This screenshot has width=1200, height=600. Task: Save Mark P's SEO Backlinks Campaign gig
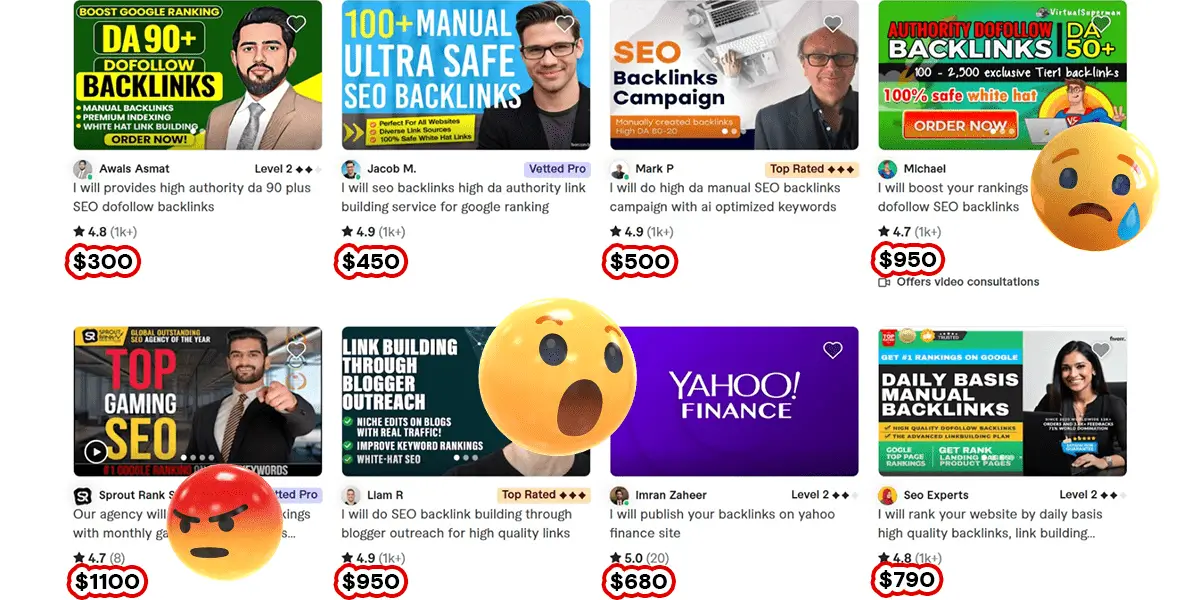click(x=833, y=24)
